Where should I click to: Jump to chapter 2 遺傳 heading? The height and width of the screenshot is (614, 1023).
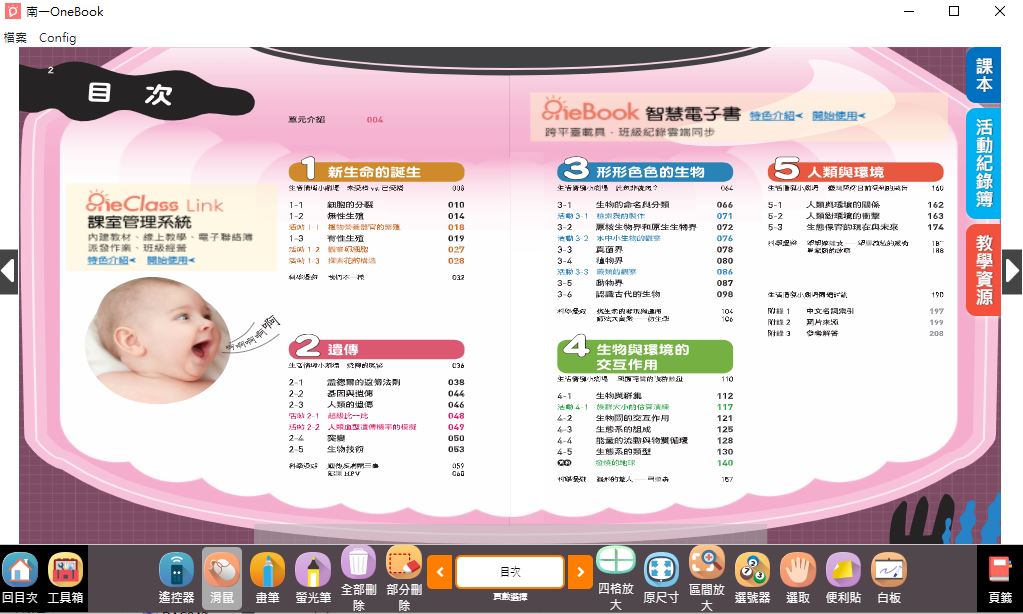pyautogui.click(x=376, y=348)
